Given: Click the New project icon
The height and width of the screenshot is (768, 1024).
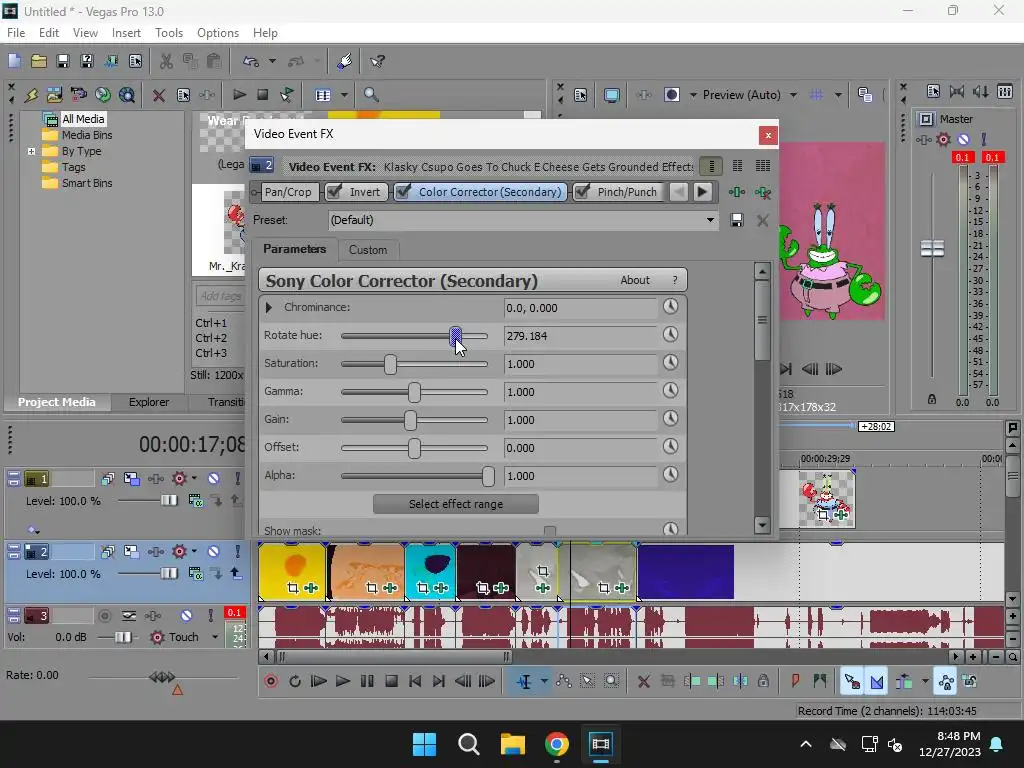Looking at the screenshot, I should point(14,61).
